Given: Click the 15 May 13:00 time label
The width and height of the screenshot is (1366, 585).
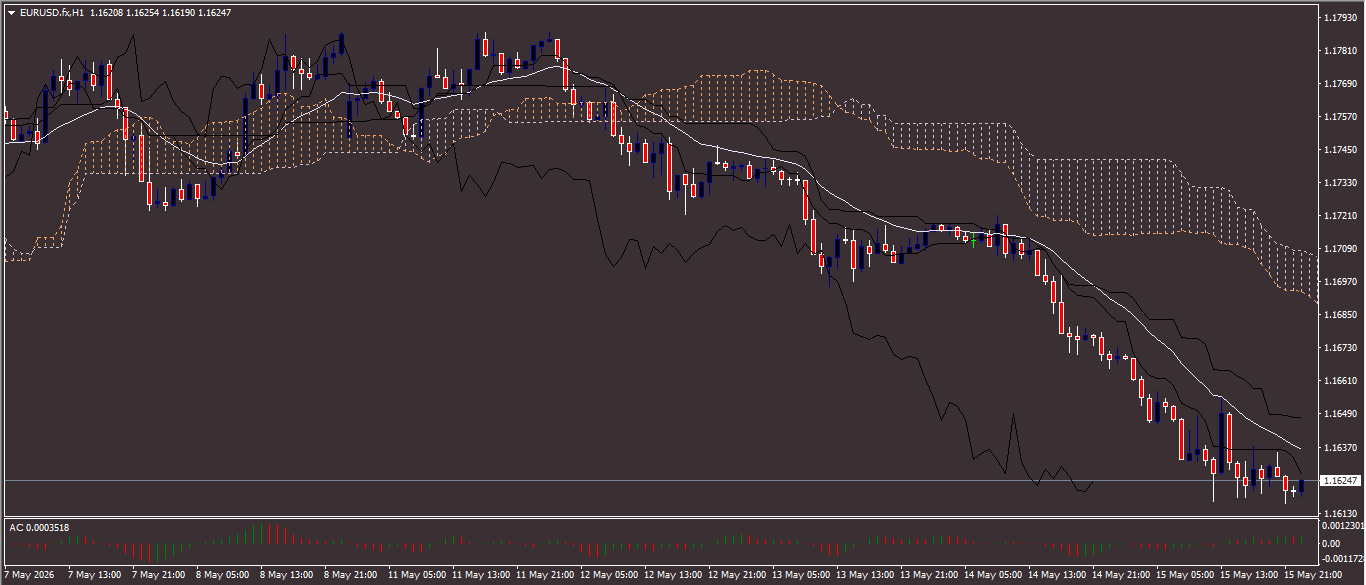Looking at the screenshot, I should point(1249,576).
